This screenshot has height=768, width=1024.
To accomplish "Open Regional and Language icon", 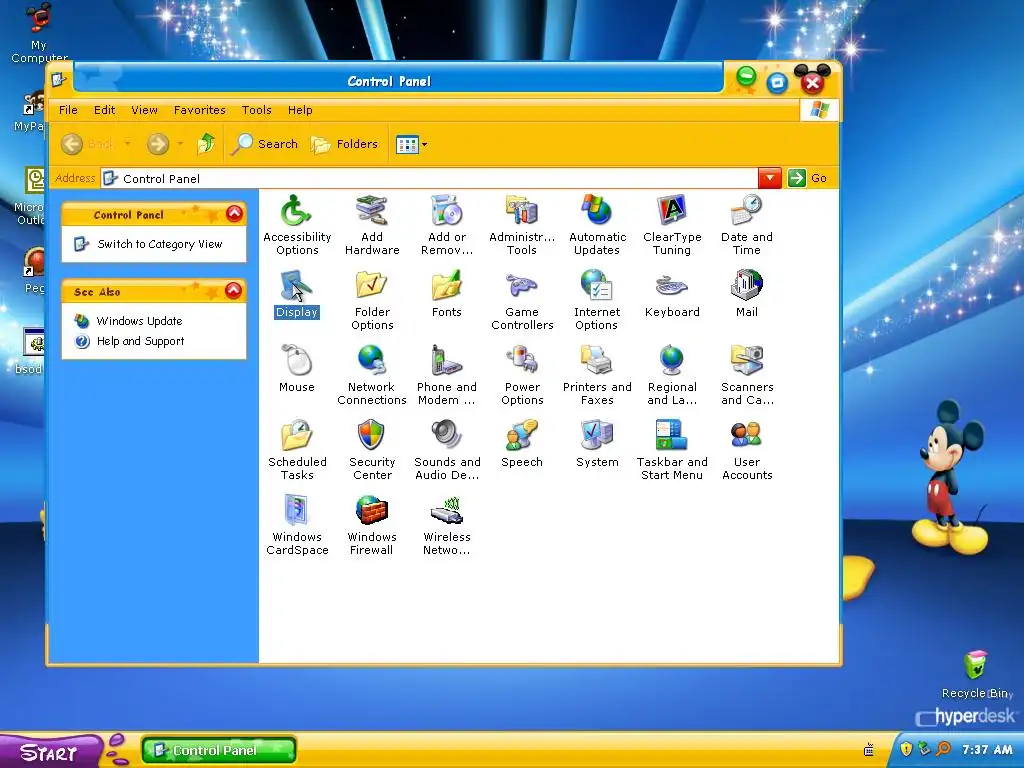I will click(x=672, y=376).
